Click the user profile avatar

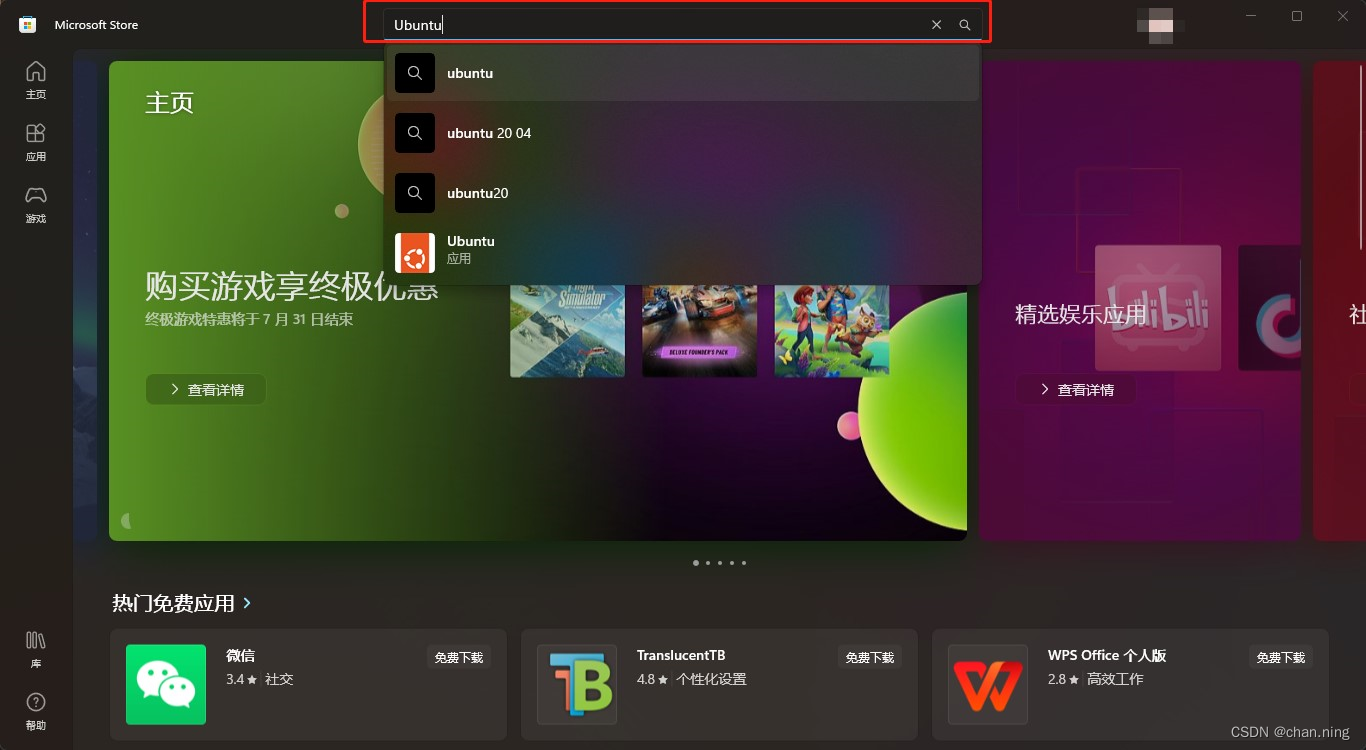1161,25
